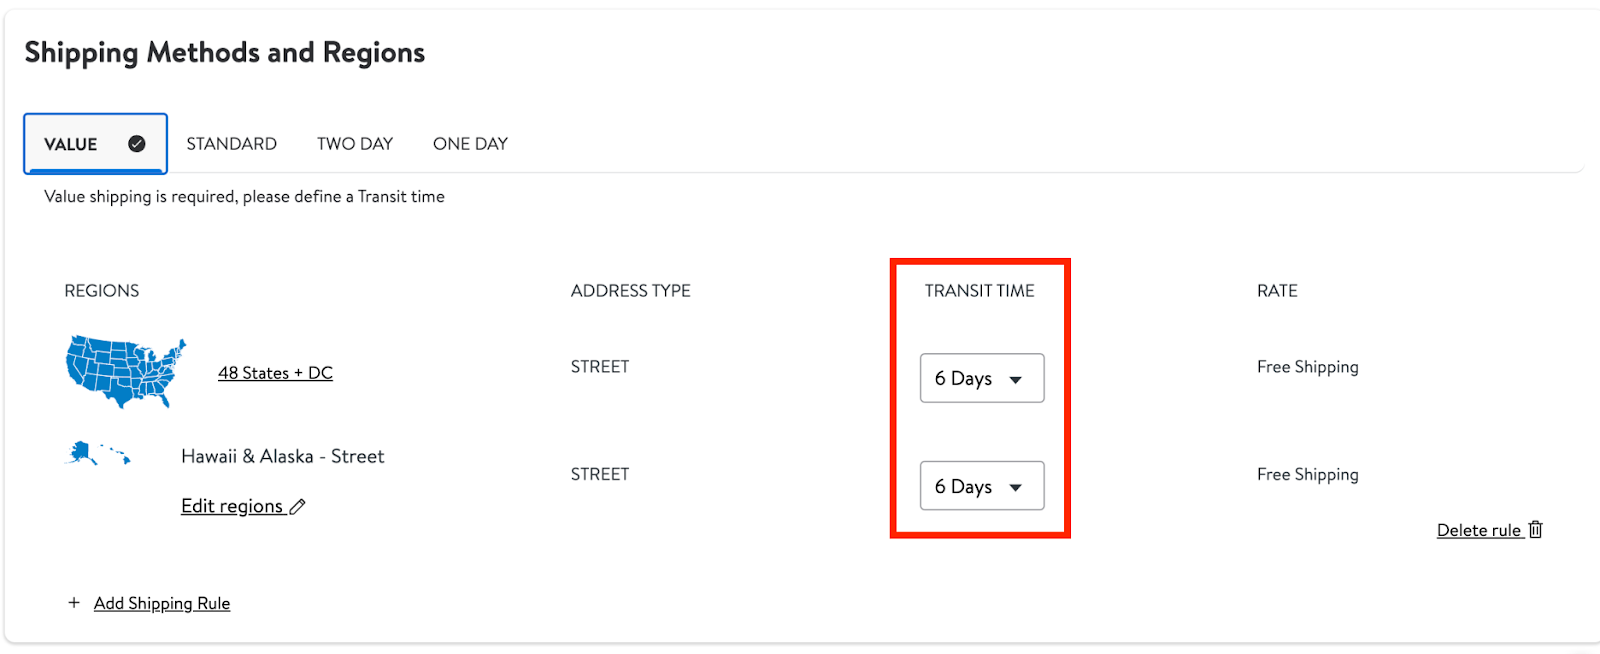Image resolution: width=1600 pixels, height=654 pixels.
Task: Open the 48 States transit time dropdown
Action: pyautogui.click(x=982, y=378)
